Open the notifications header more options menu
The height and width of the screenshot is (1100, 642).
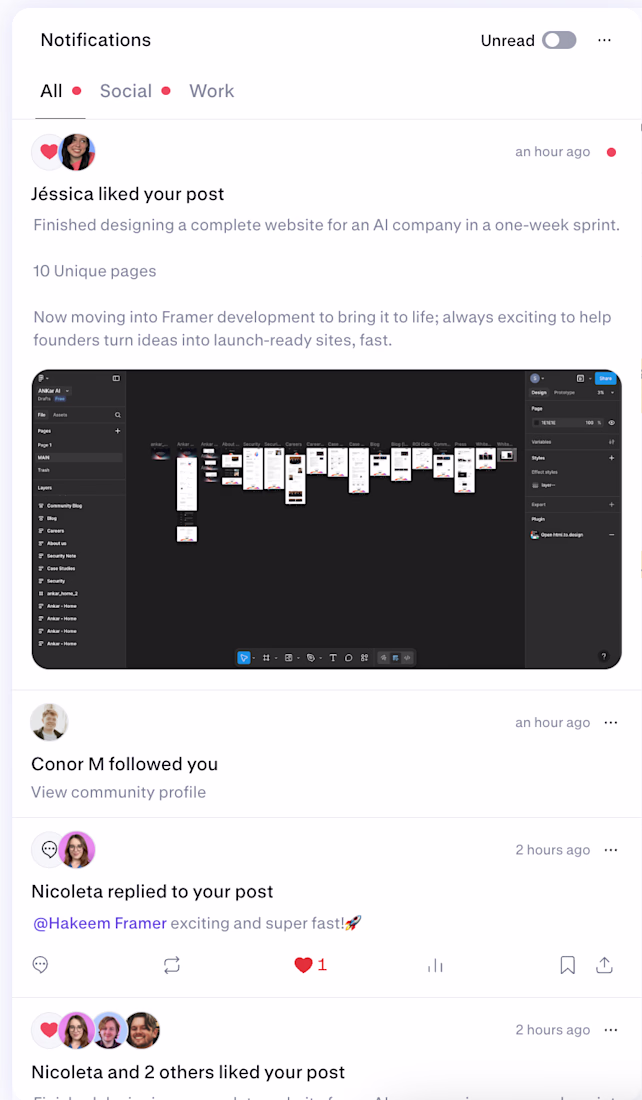coord(604,40)
